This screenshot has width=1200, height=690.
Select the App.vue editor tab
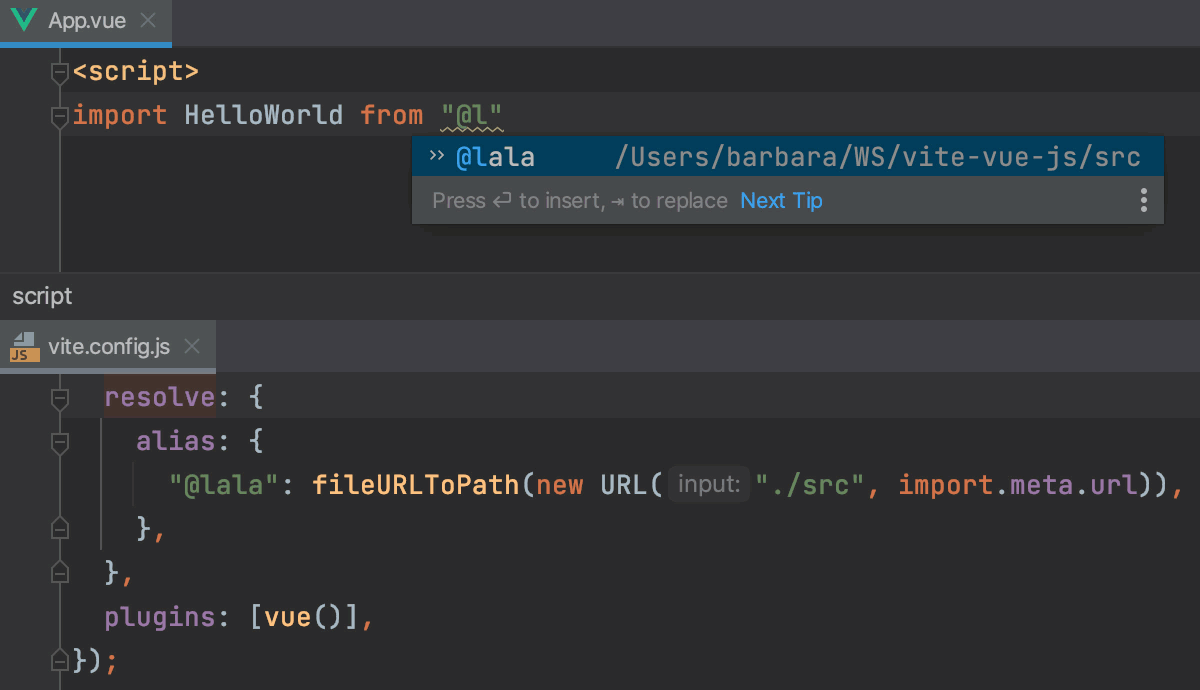(x=85, y=19)
